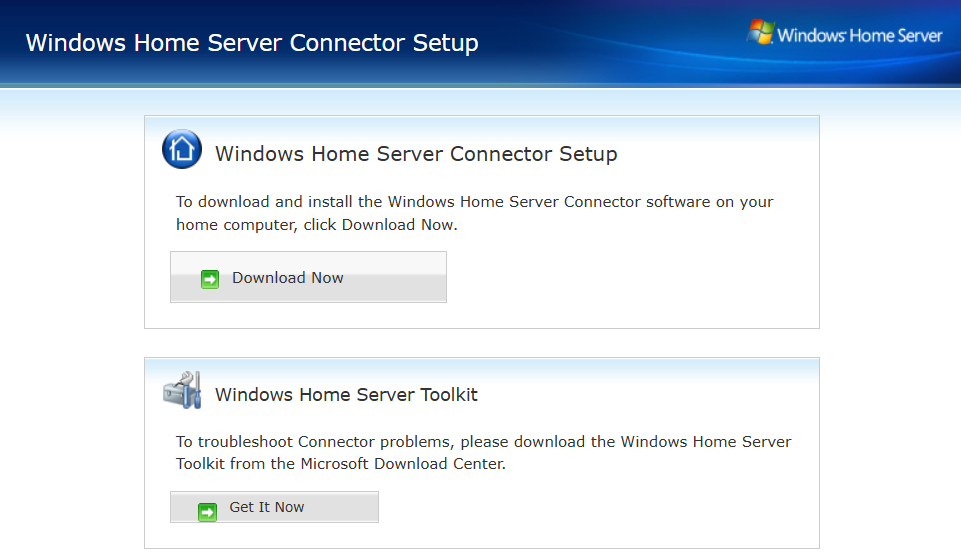Select the Connector Setup heading beside the house icon

pos(416,154)
